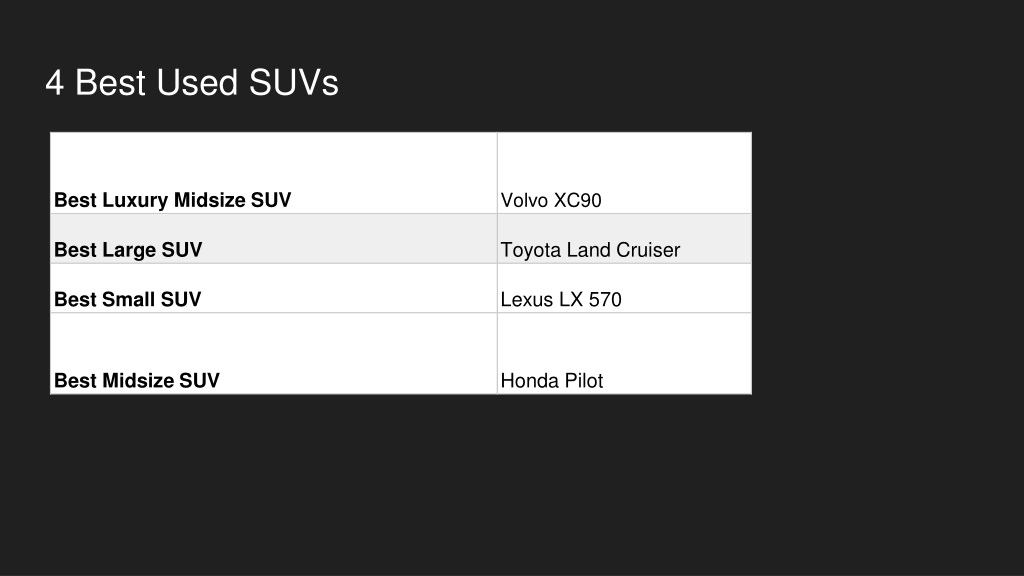The image size is (1024, 576).
Task: Select the "Honda Pilot" cell text
Action: 552,381
